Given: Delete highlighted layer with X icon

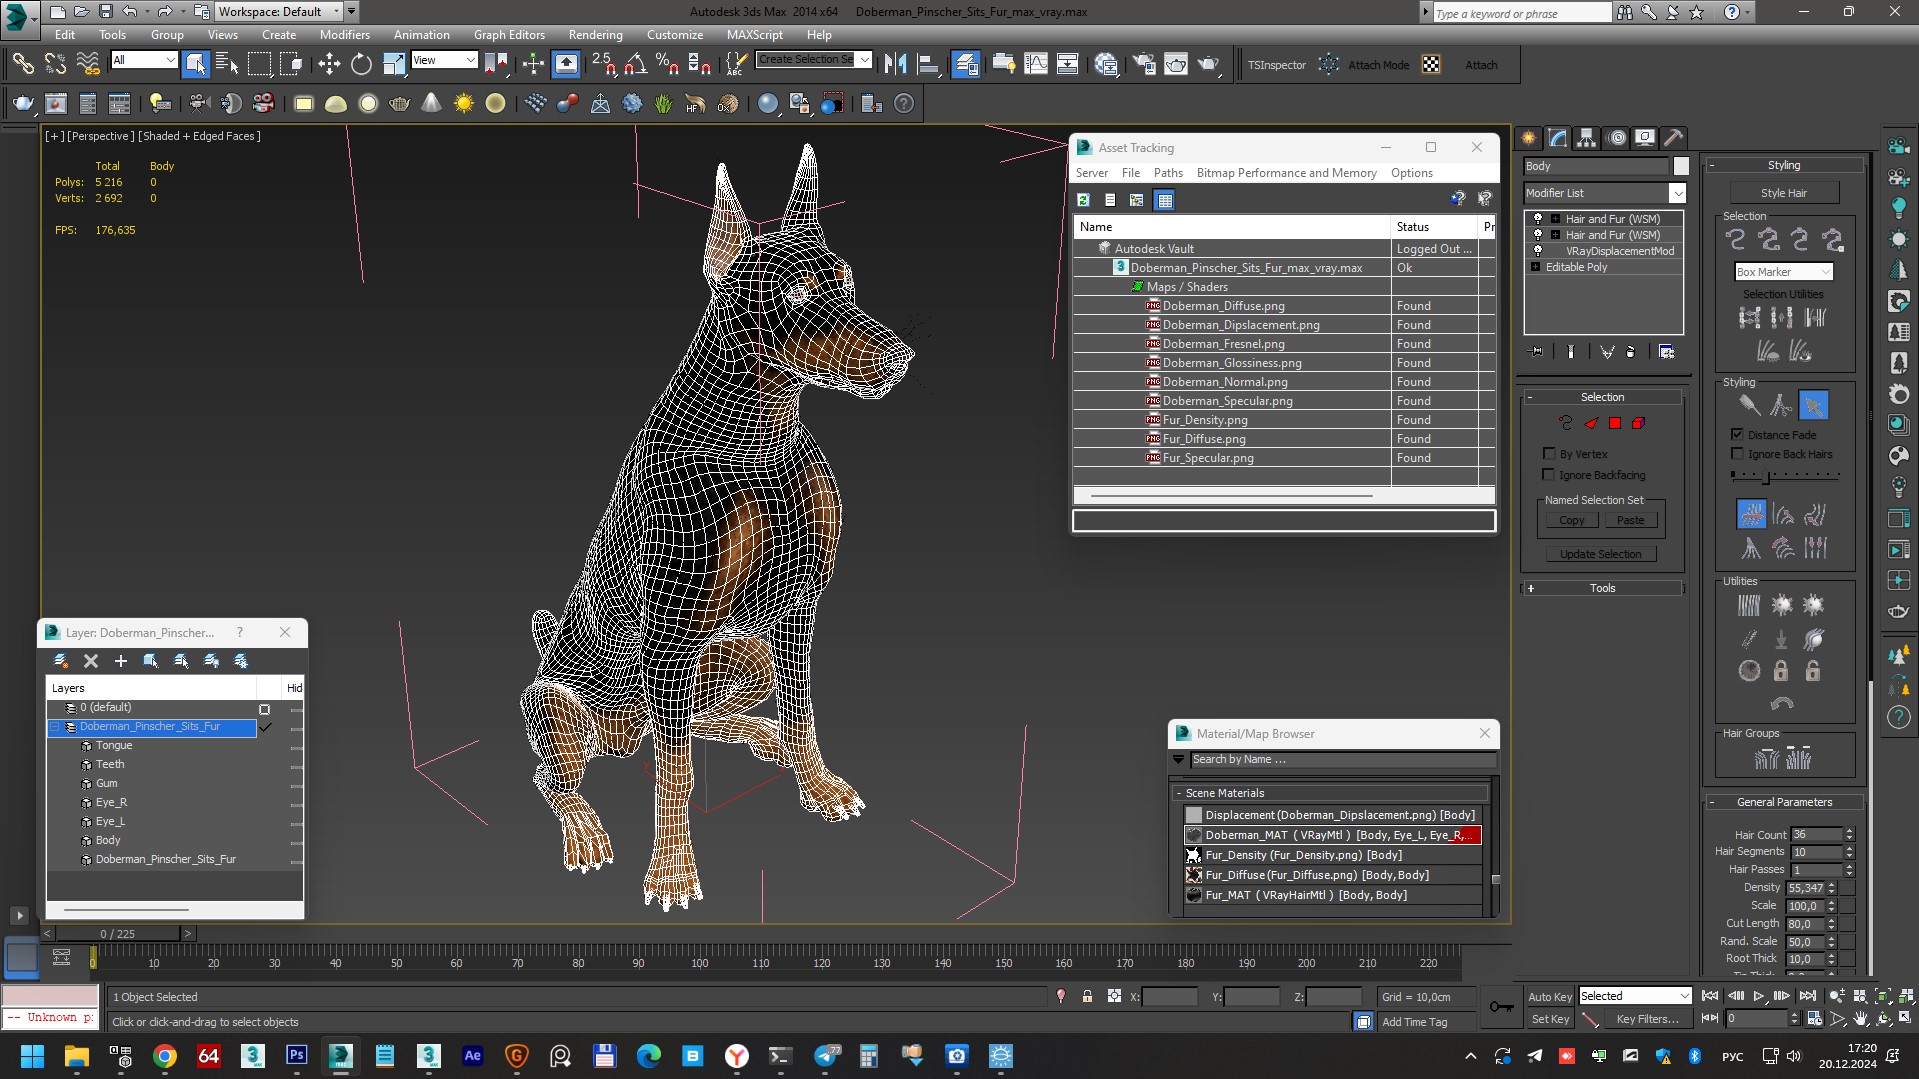Looking at the screenshot, I should 91,661.
